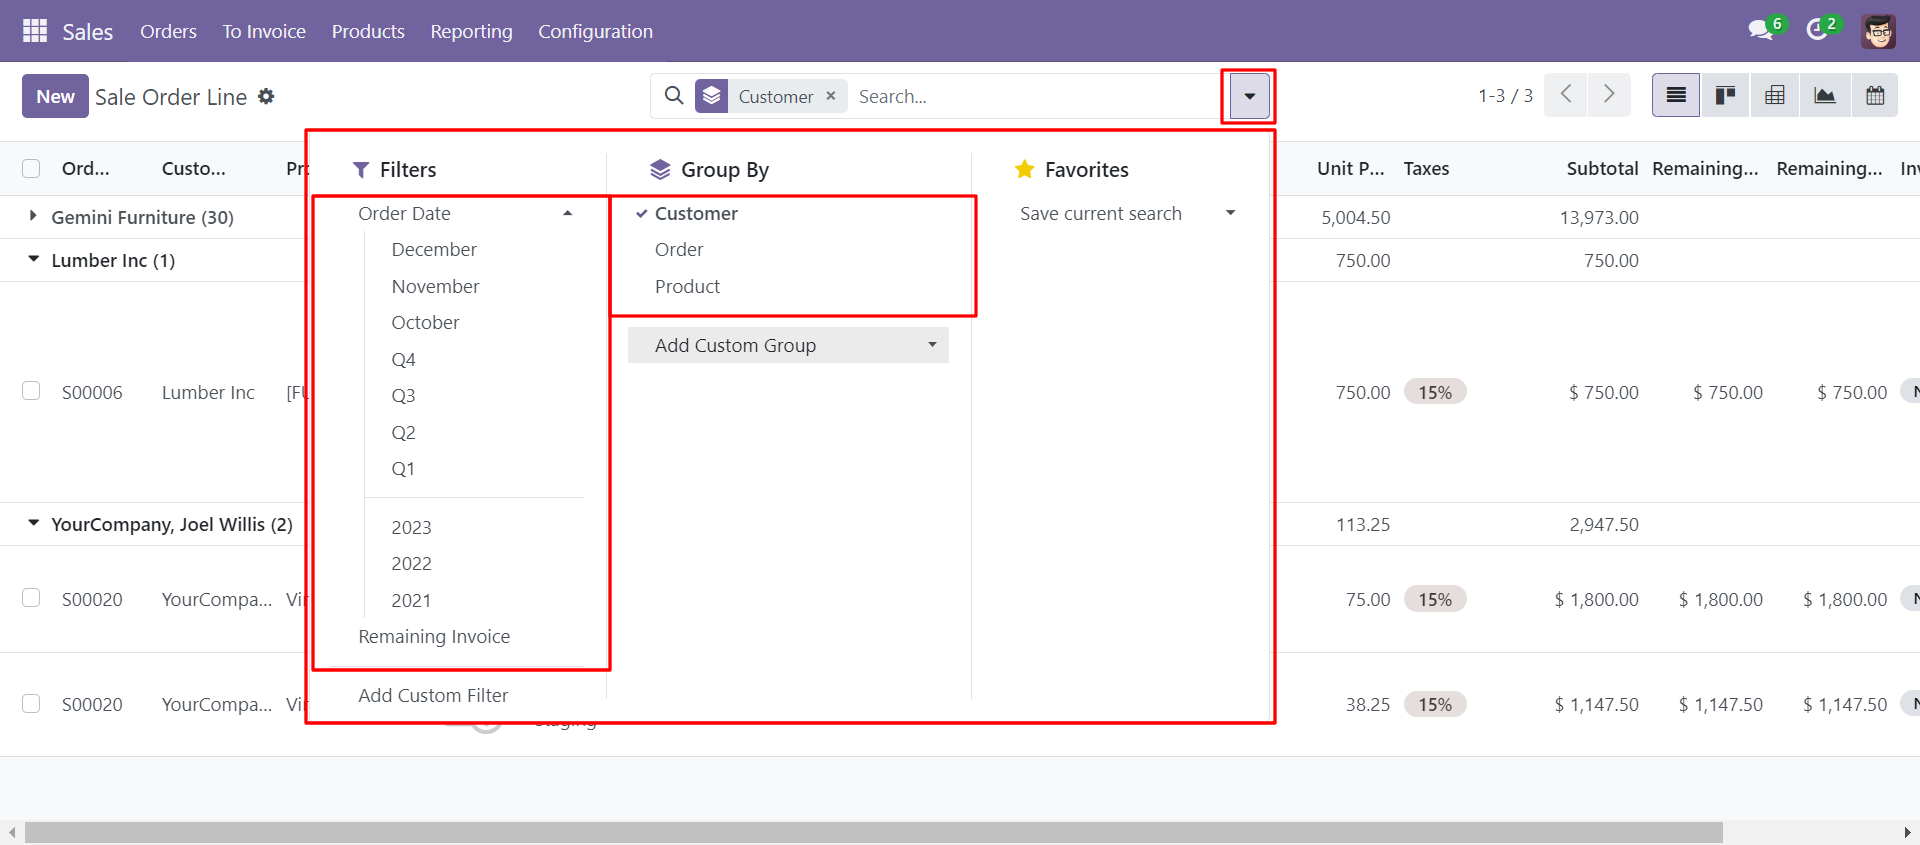Open the Configuration menu
Image resolution: width=1920 pixels, height=845 pixels.
[x=595, y=31]
